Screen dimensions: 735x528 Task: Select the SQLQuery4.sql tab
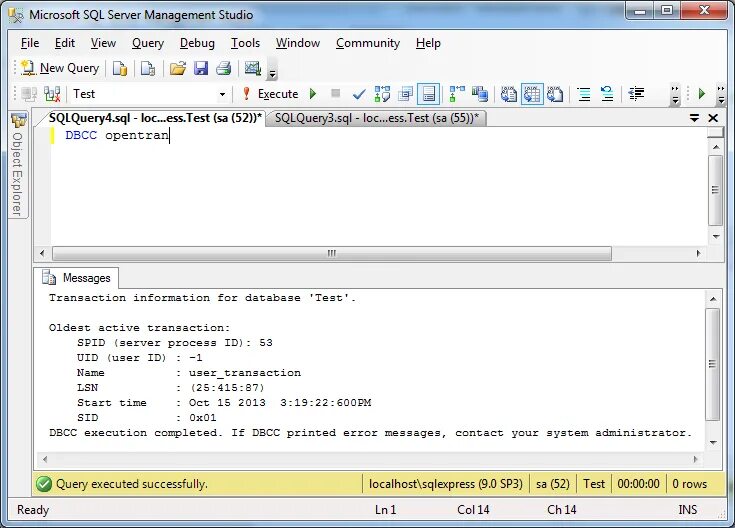(x=155, y=118)
